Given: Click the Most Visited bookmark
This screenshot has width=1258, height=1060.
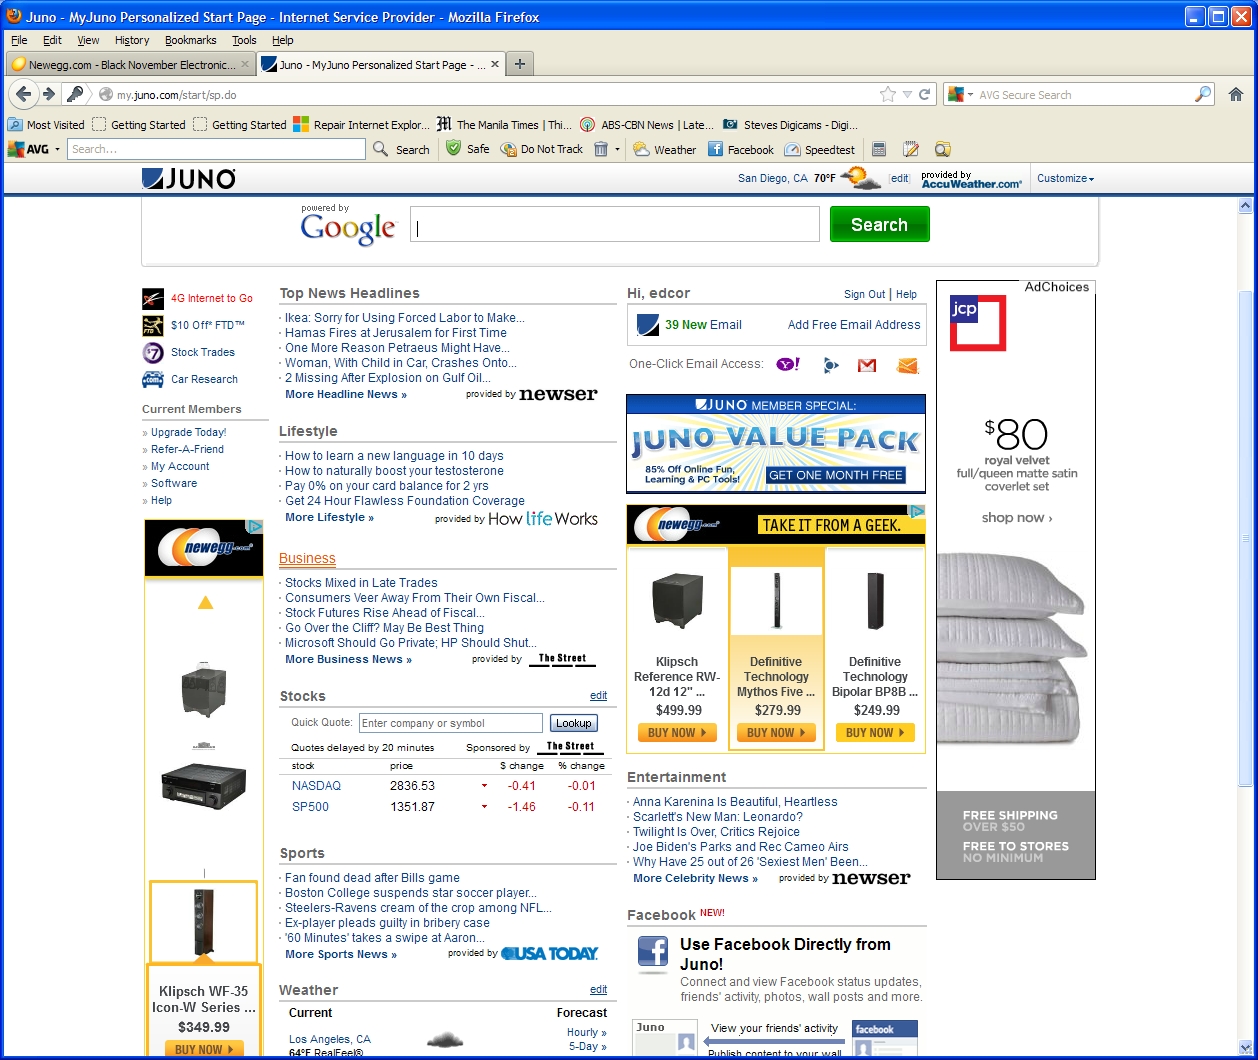Looking at the screenshot, I should pos(46,125).
